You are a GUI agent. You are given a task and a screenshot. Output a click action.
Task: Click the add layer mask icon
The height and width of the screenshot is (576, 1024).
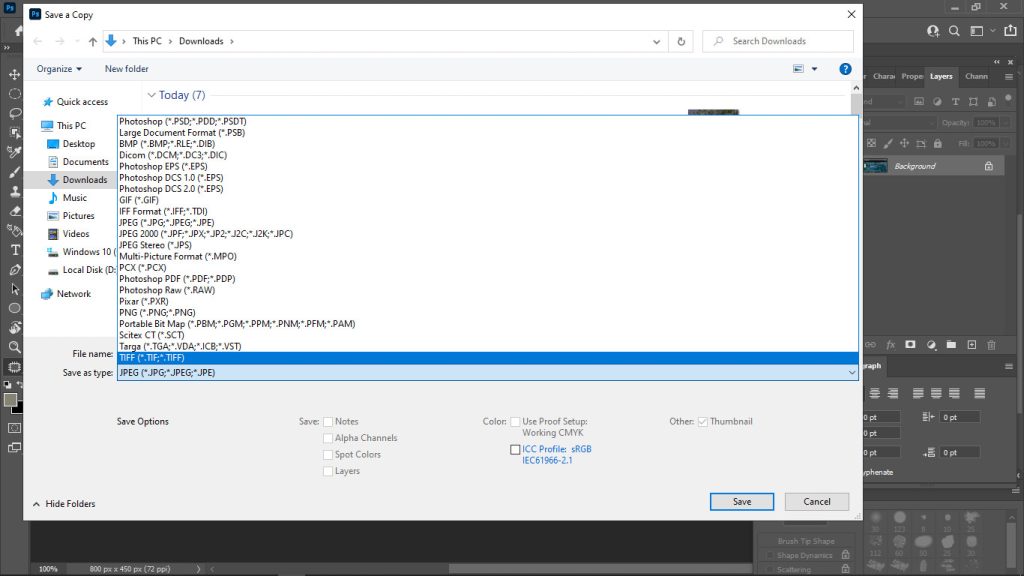click(x=910, y=345)
